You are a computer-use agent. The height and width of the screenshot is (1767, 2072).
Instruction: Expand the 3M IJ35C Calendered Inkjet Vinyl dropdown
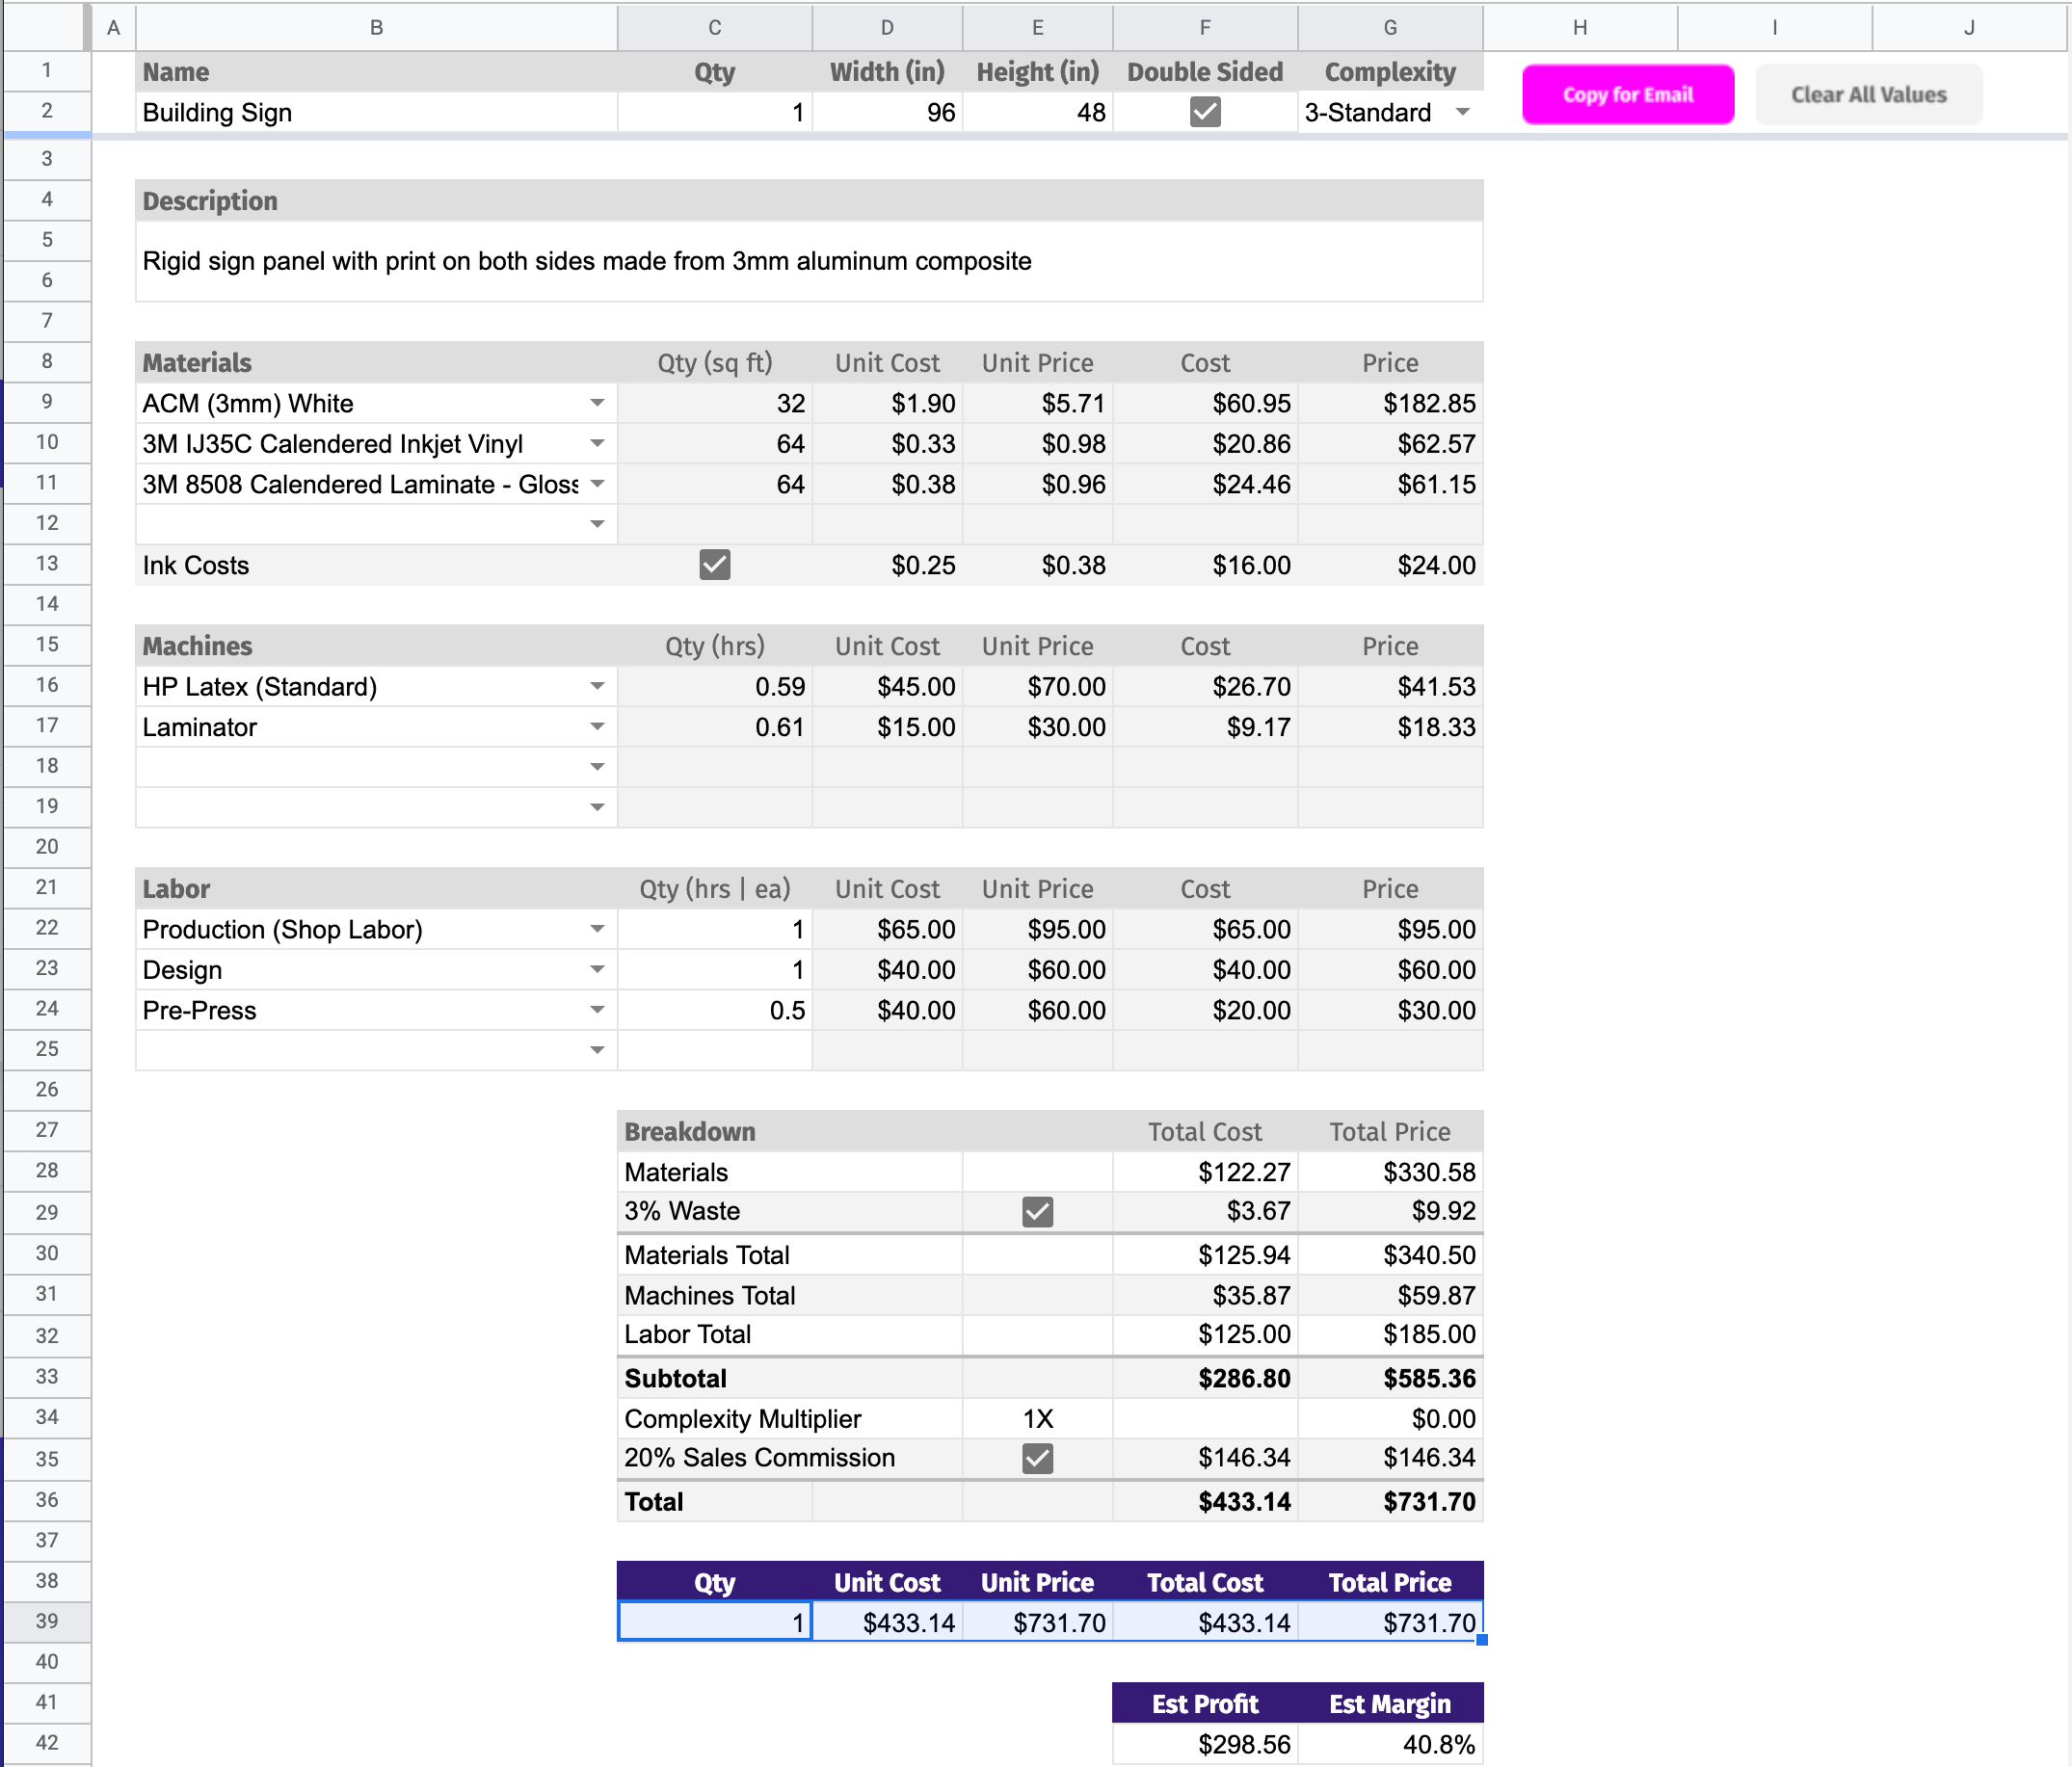click(x=597, y=443)
